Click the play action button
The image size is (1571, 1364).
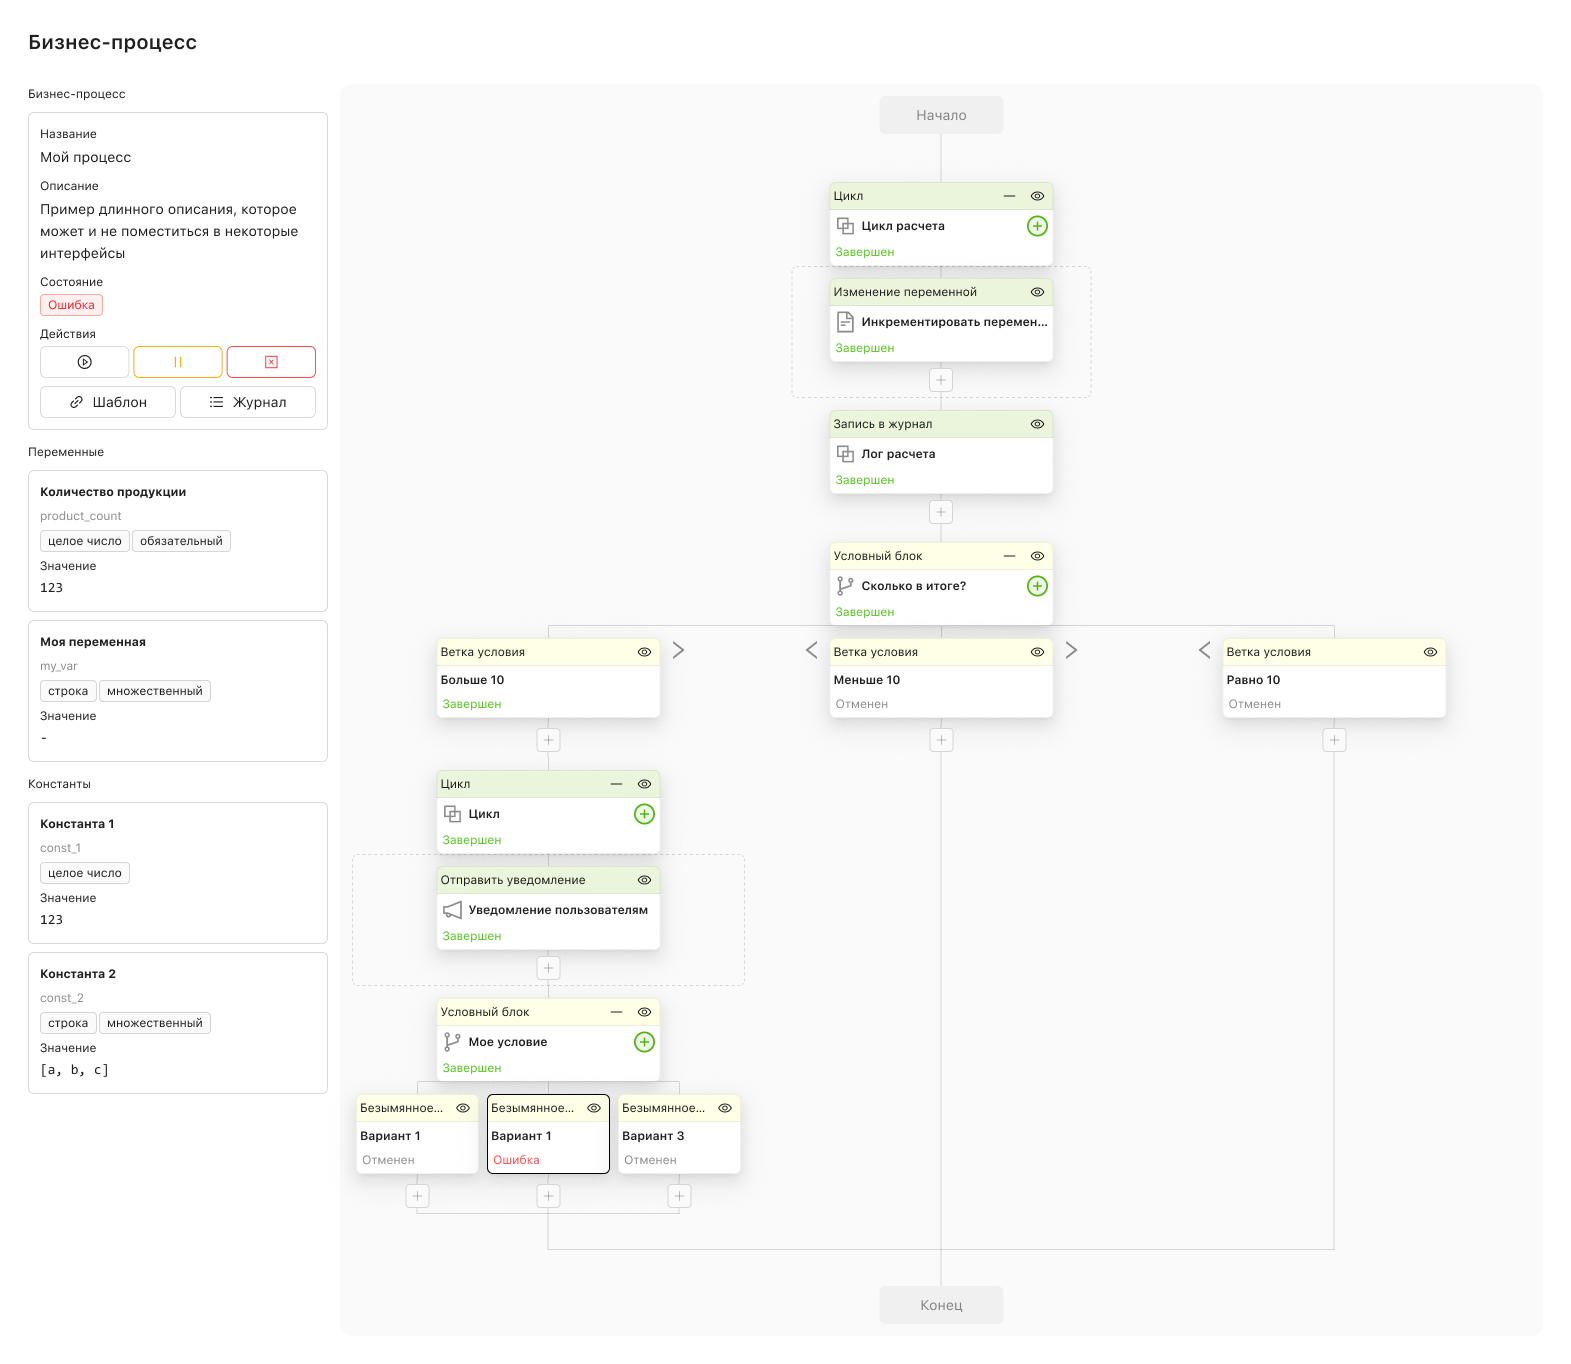pos(85,362)
